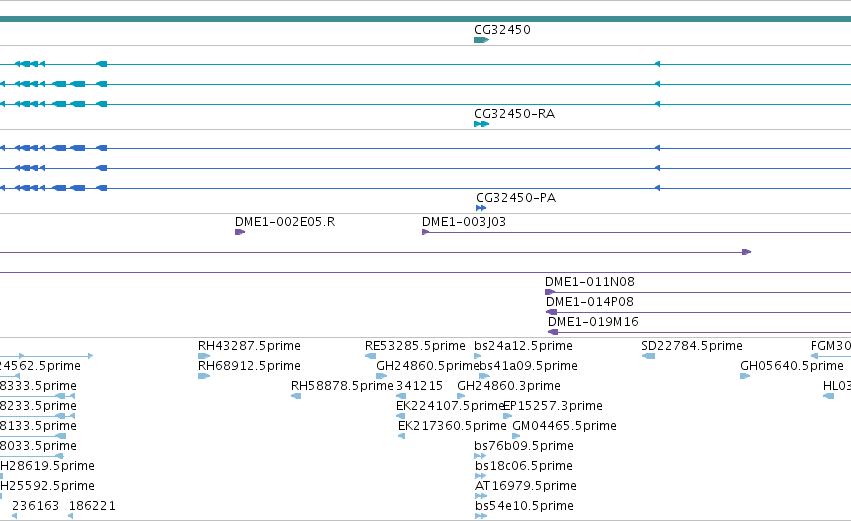Image resolution: width=851 pixels, height=521 pixels.
Task: Click the GM04465.5prime label
Action: [x=564, y=426]
